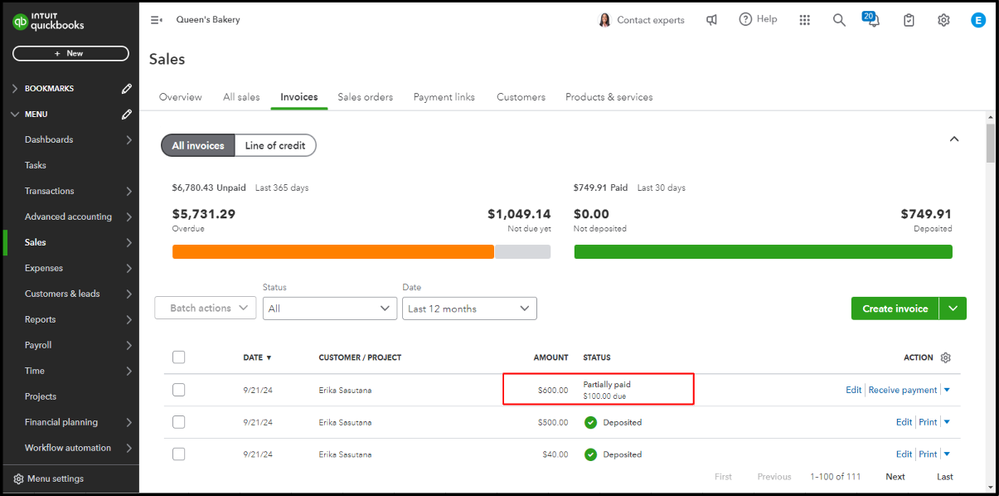Click the page vertical scrollbar
This screenshot has height=496, width=999.
(990, 143)
